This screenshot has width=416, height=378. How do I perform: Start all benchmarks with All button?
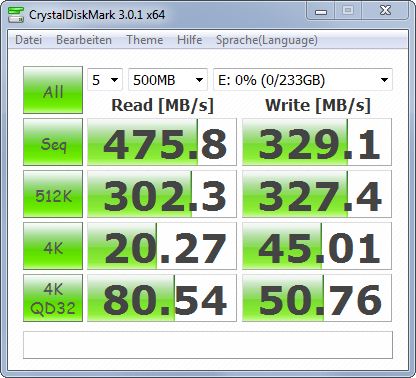pos(53,90)
